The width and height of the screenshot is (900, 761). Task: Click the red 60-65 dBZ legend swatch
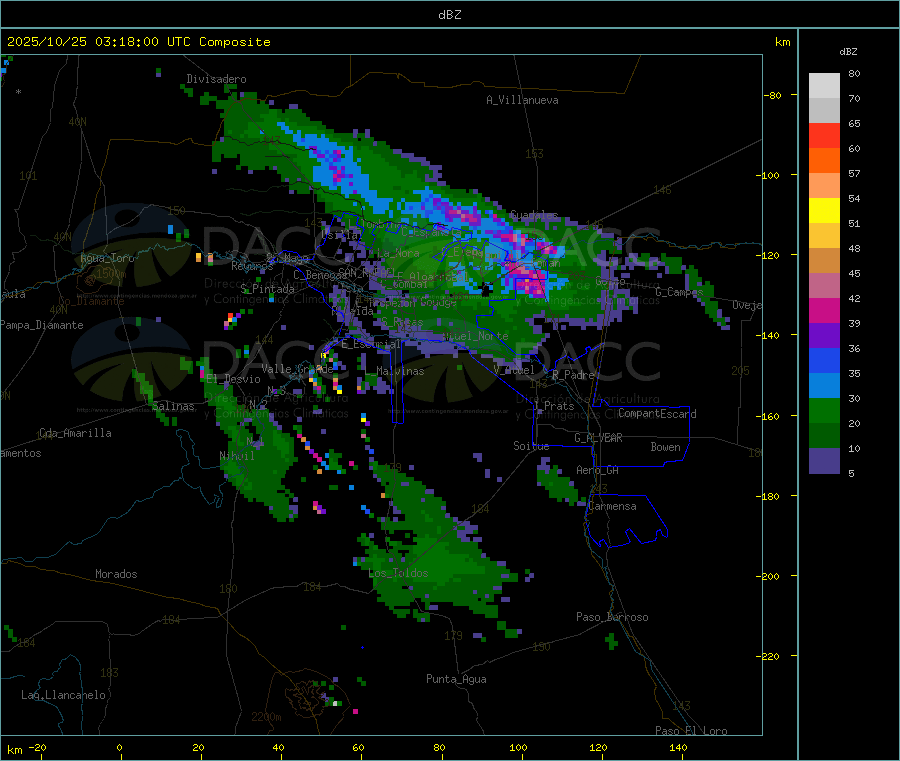824,135
